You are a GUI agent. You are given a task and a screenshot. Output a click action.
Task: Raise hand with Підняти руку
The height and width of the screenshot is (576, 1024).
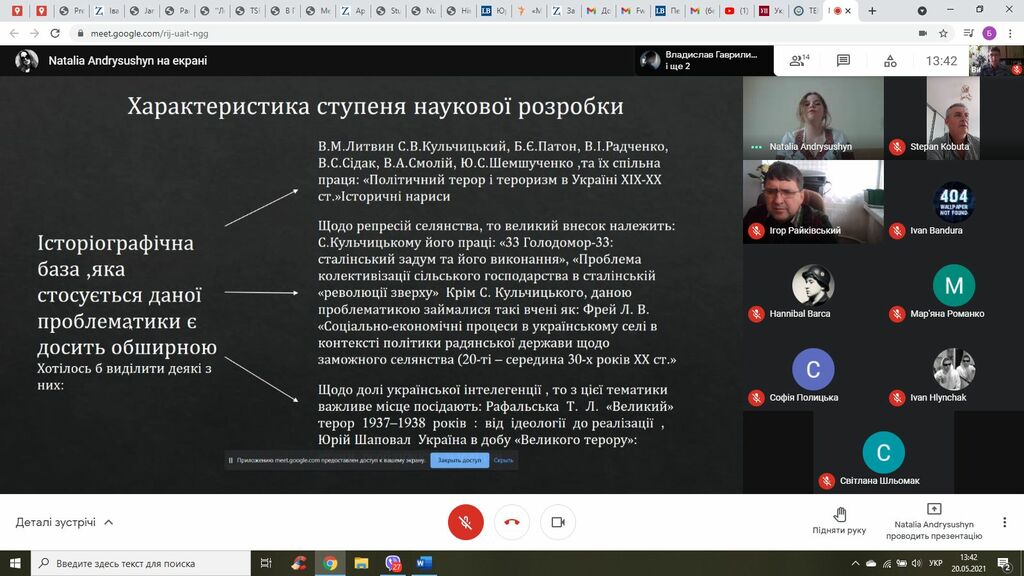[839, 520]
